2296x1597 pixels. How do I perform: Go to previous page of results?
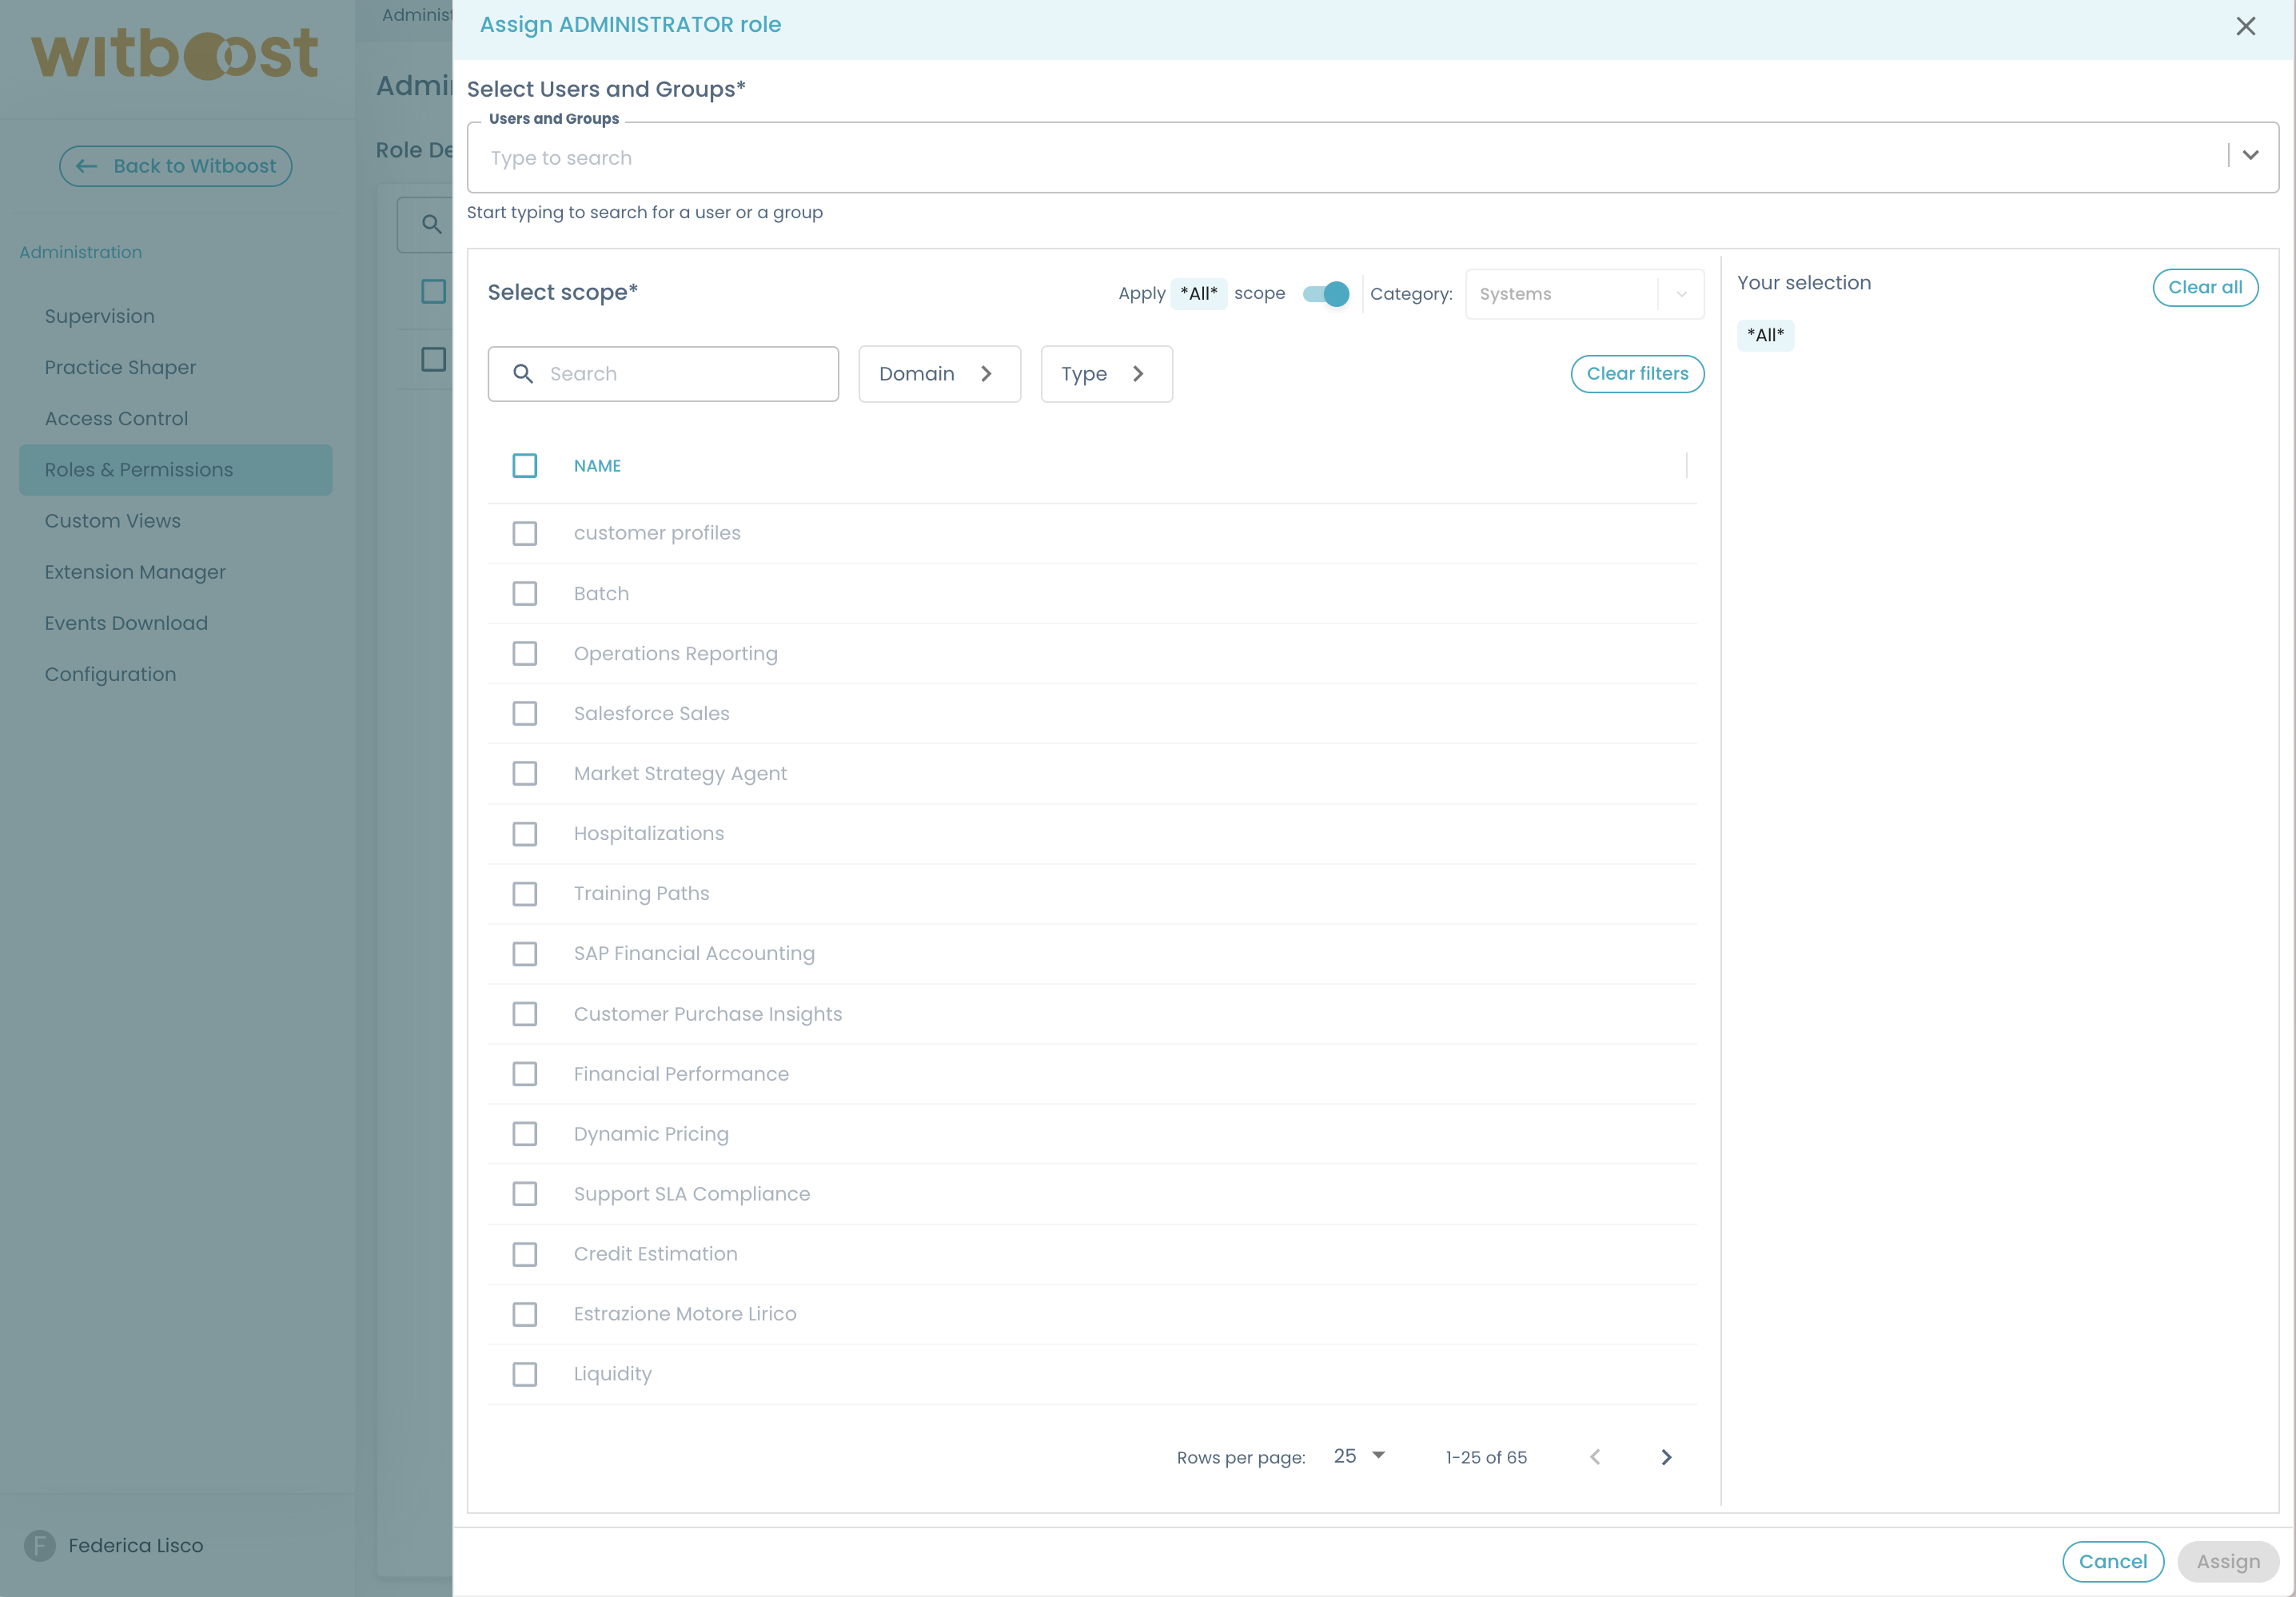(x=1595, y=1457)
